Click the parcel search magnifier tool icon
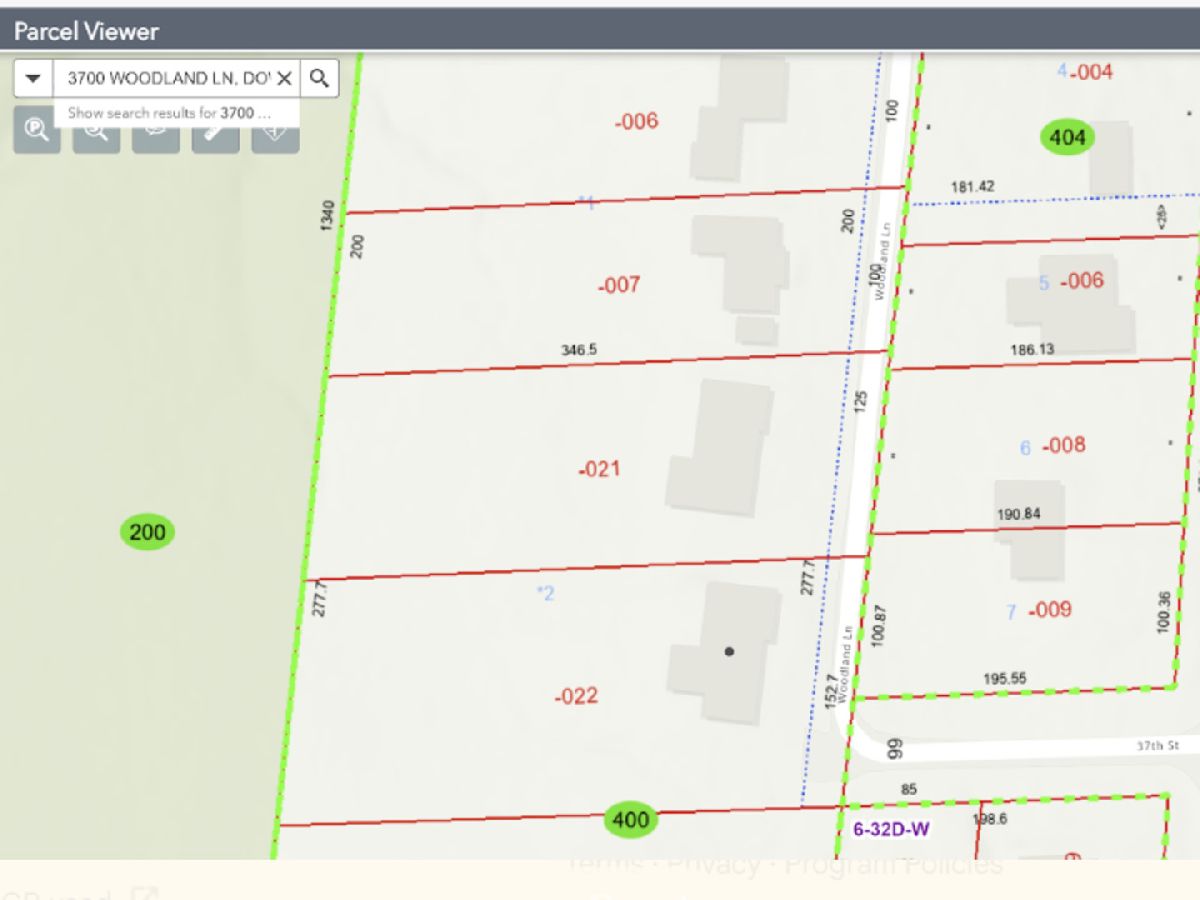Viewport: 1200px width, 900px height. coord(37,132)
